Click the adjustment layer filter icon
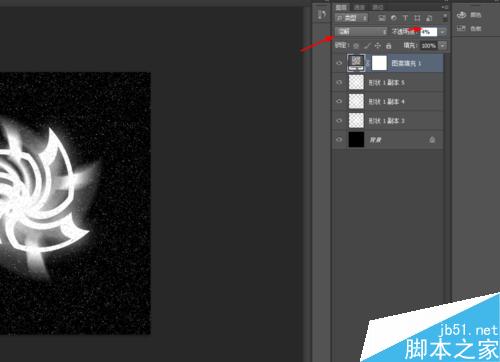The height and width of the screenshot is (362, 500). click(x=394, y=18)
